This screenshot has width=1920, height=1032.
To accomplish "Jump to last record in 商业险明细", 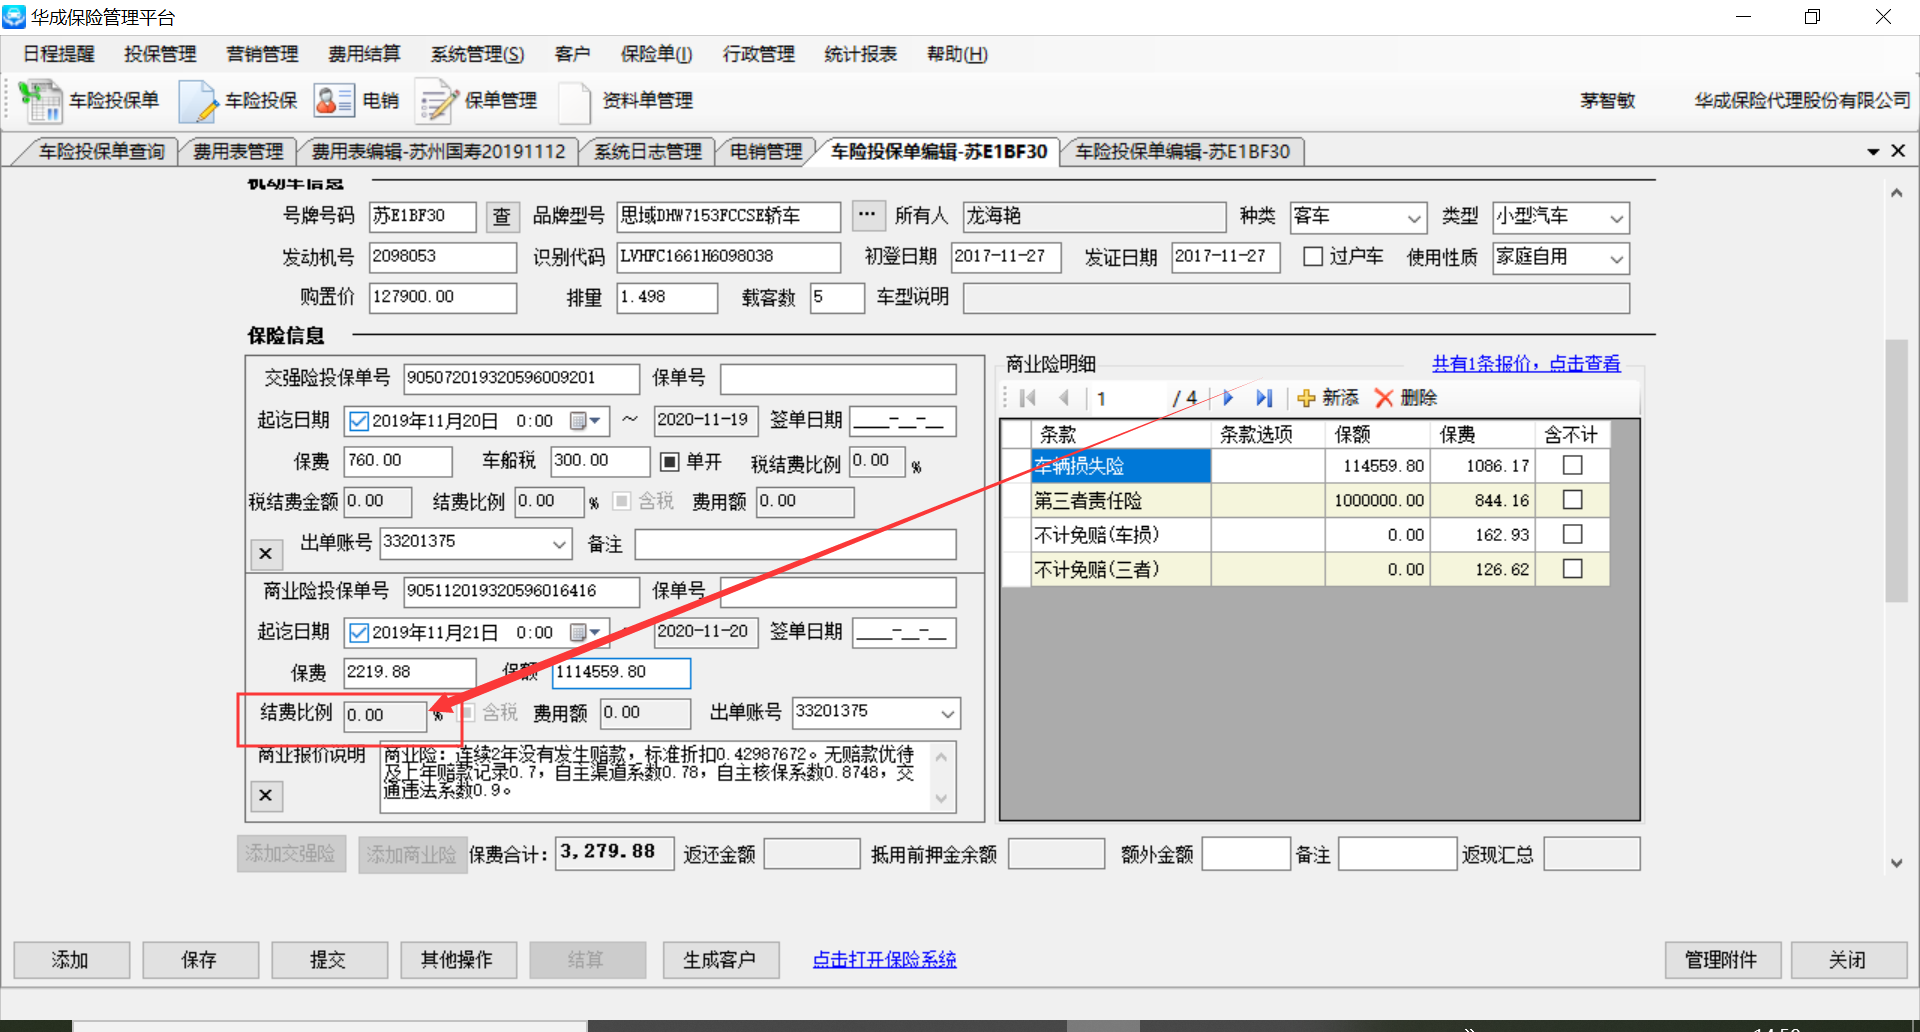I will (1264, 398).
